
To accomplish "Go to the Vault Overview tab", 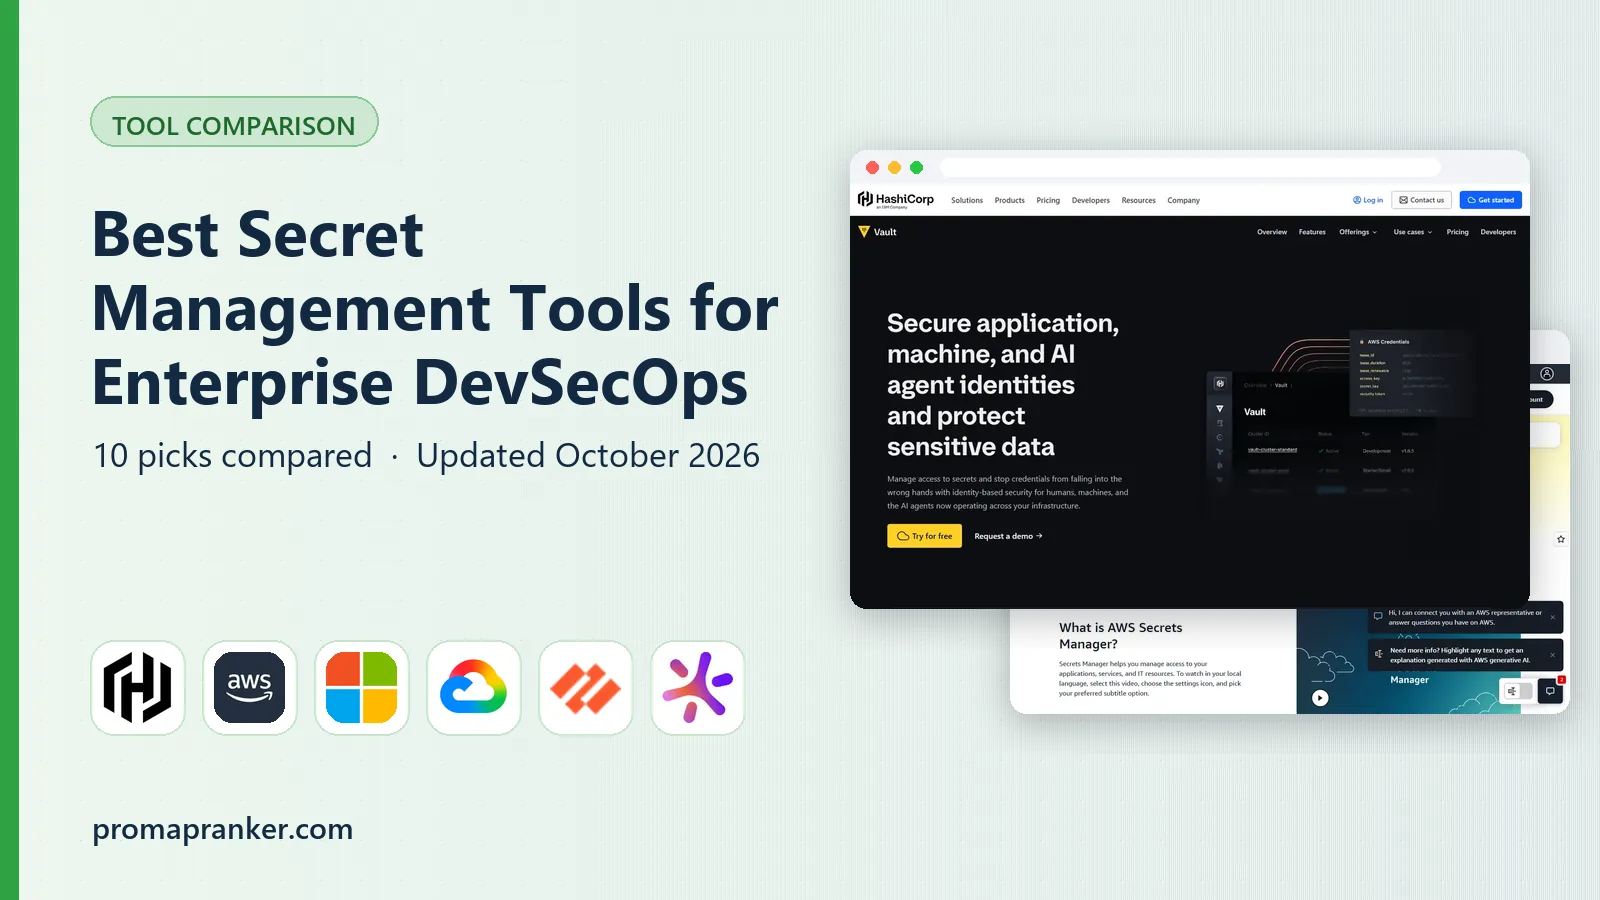I will click(x=1272, y=232).
